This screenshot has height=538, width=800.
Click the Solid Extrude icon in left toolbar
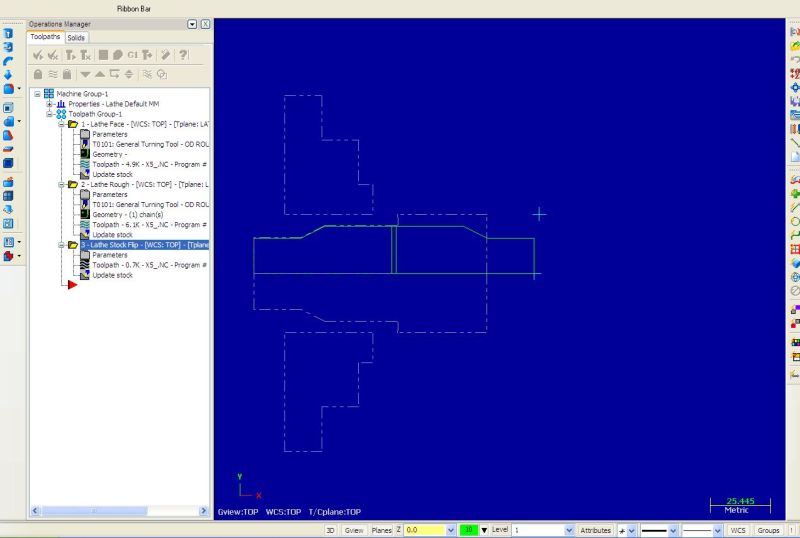click(x=8, y=34)
